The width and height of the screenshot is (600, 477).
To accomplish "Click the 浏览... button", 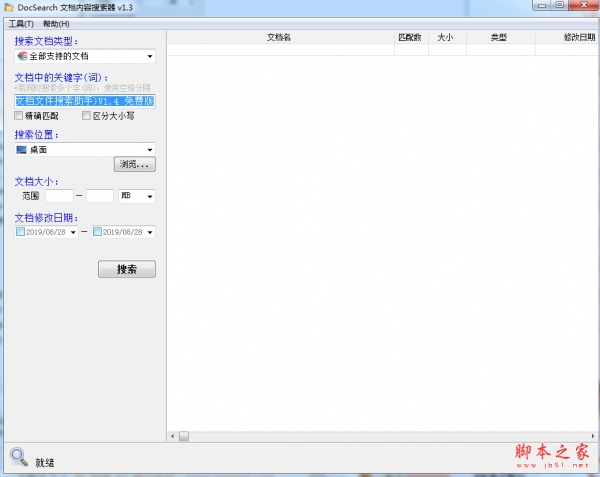I will [135, 164].
